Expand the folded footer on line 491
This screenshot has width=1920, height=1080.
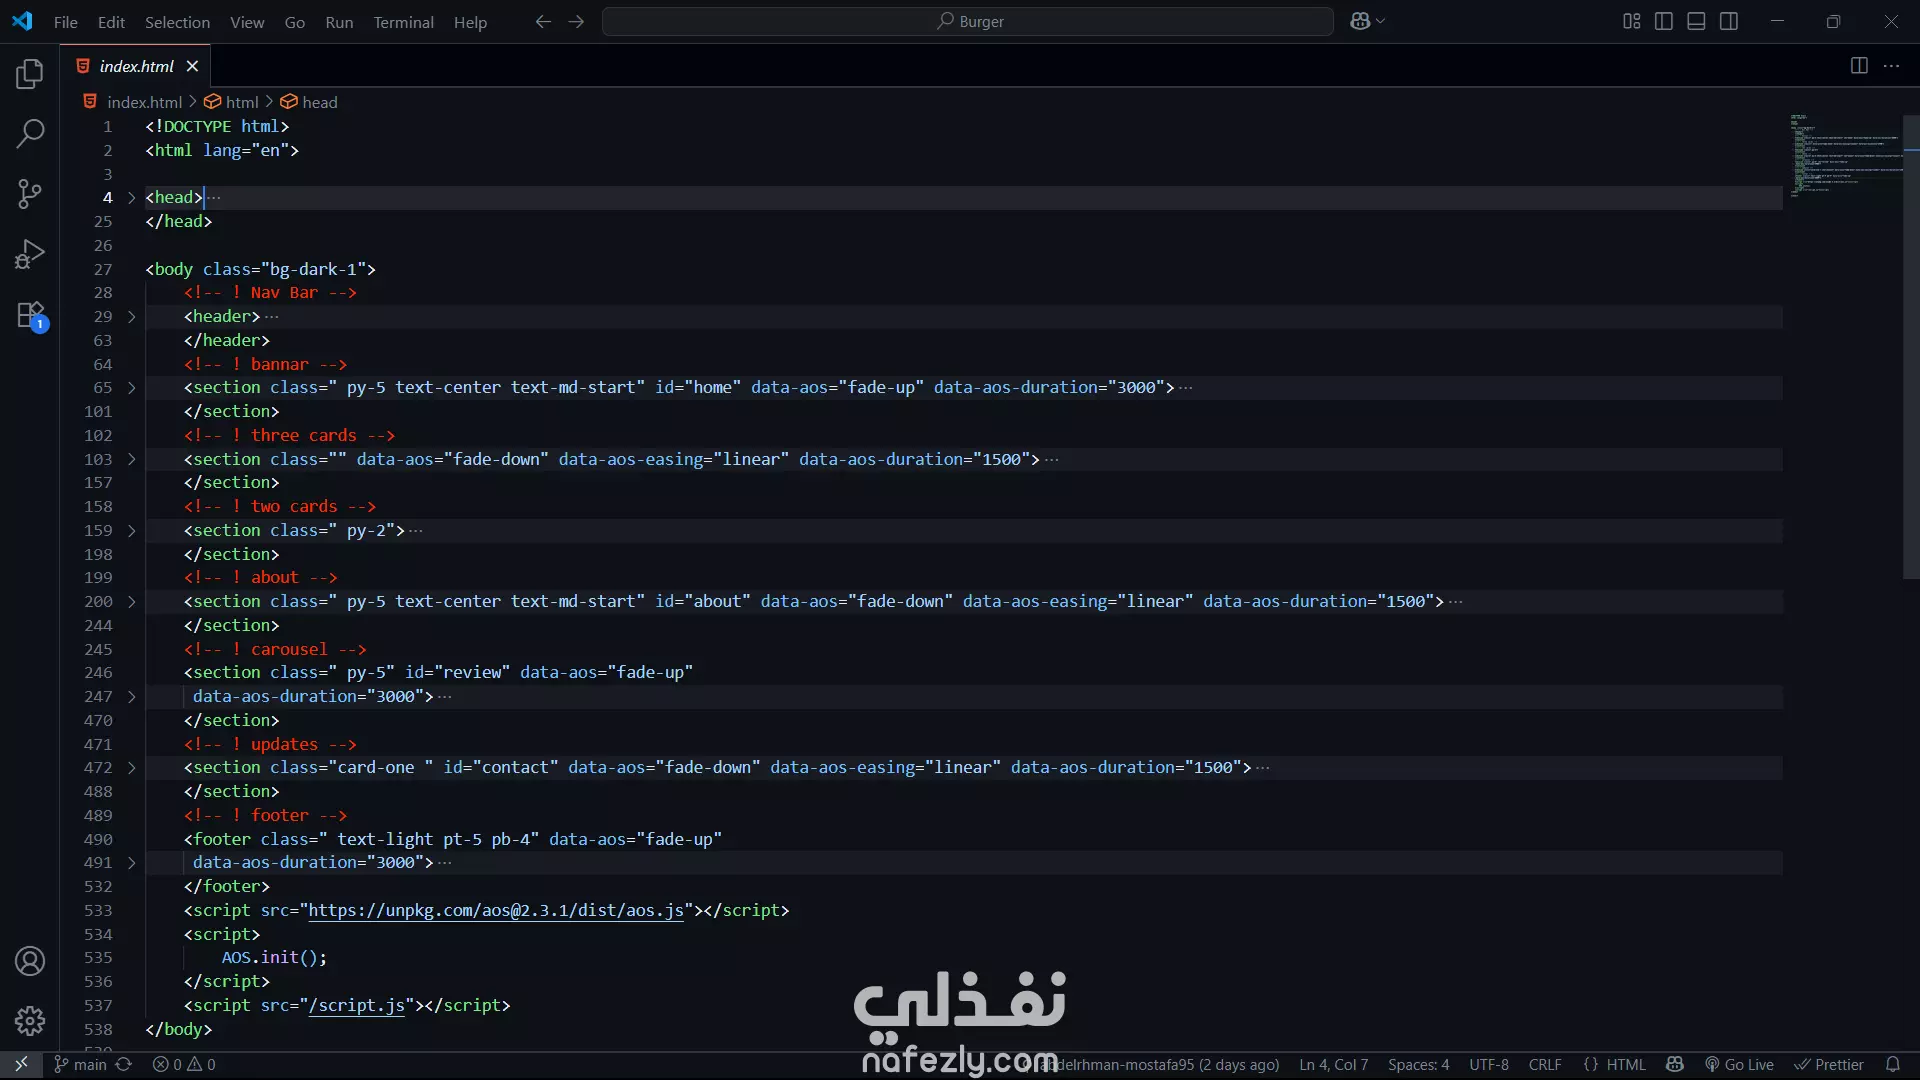pos(131,863)
